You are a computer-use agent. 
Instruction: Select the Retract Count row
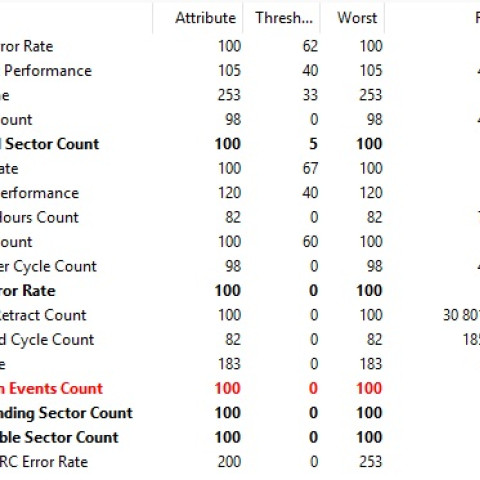(240, 315)
